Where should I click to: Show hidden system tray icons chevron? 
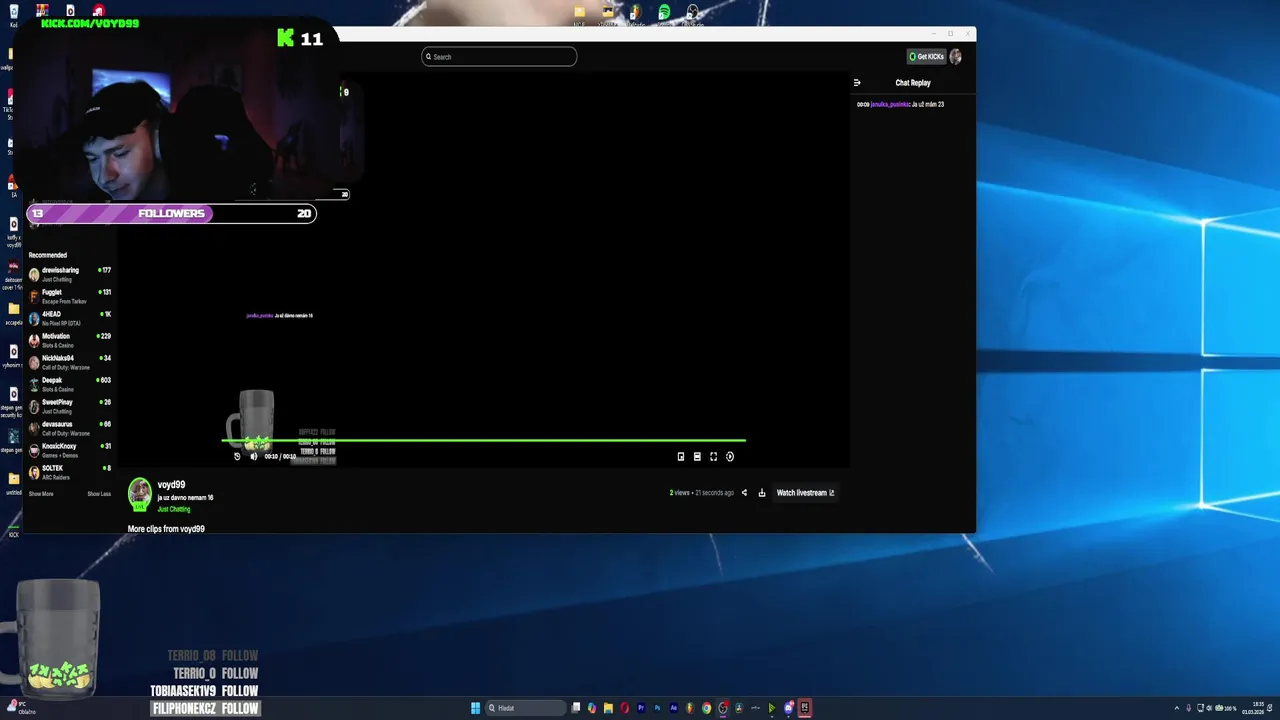click(1177, 708)
